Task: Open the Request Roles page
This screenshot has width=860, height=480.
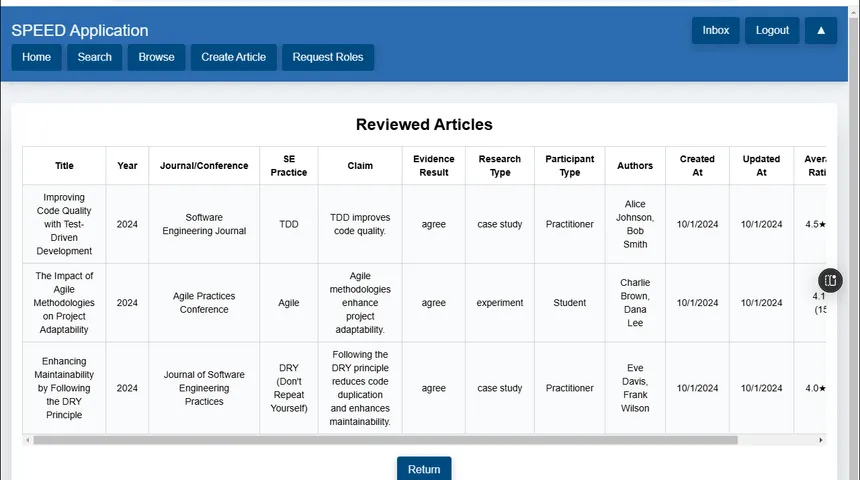Action: tap(327, 57)
